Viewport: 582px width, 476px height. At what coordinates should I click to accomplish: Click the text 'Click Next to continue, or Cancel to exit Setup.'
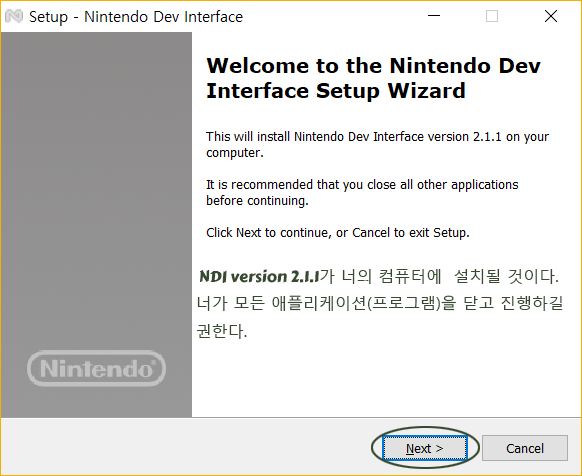338,233
